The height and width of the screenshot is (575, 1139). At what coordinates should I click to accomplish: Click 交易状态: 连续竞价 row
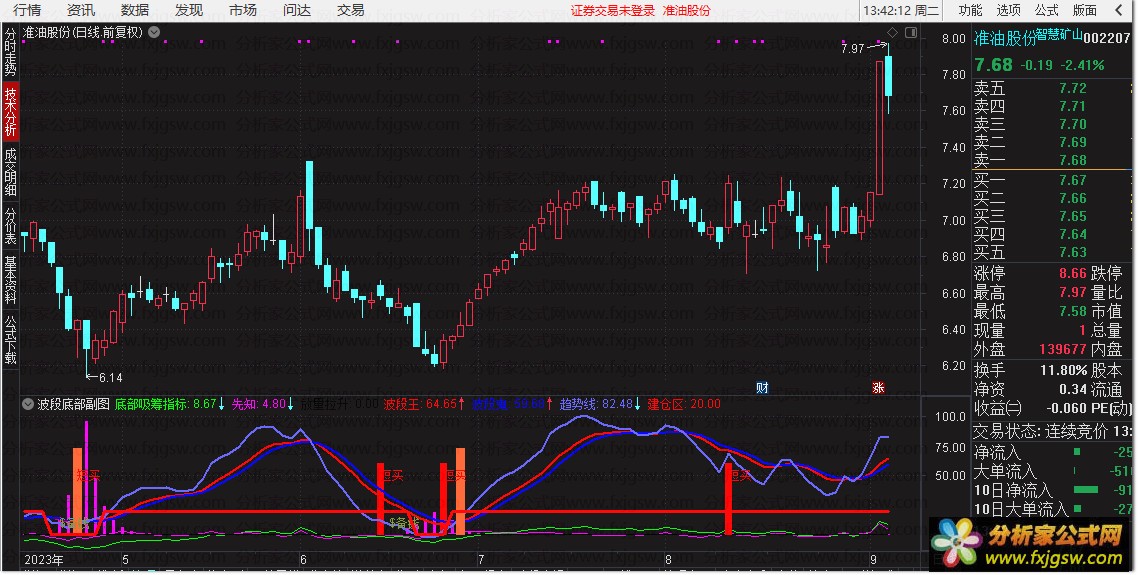[x=1053, y=432]
